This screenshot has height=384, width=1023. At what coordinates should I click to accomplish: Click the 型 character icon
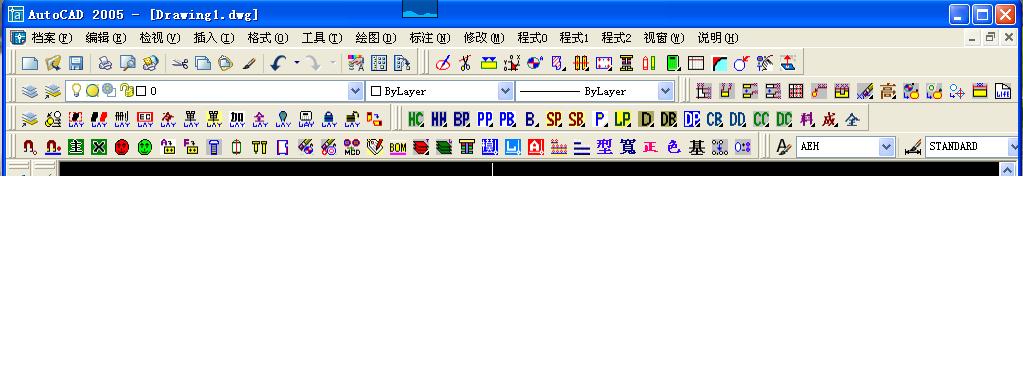[x=604, y=147]
